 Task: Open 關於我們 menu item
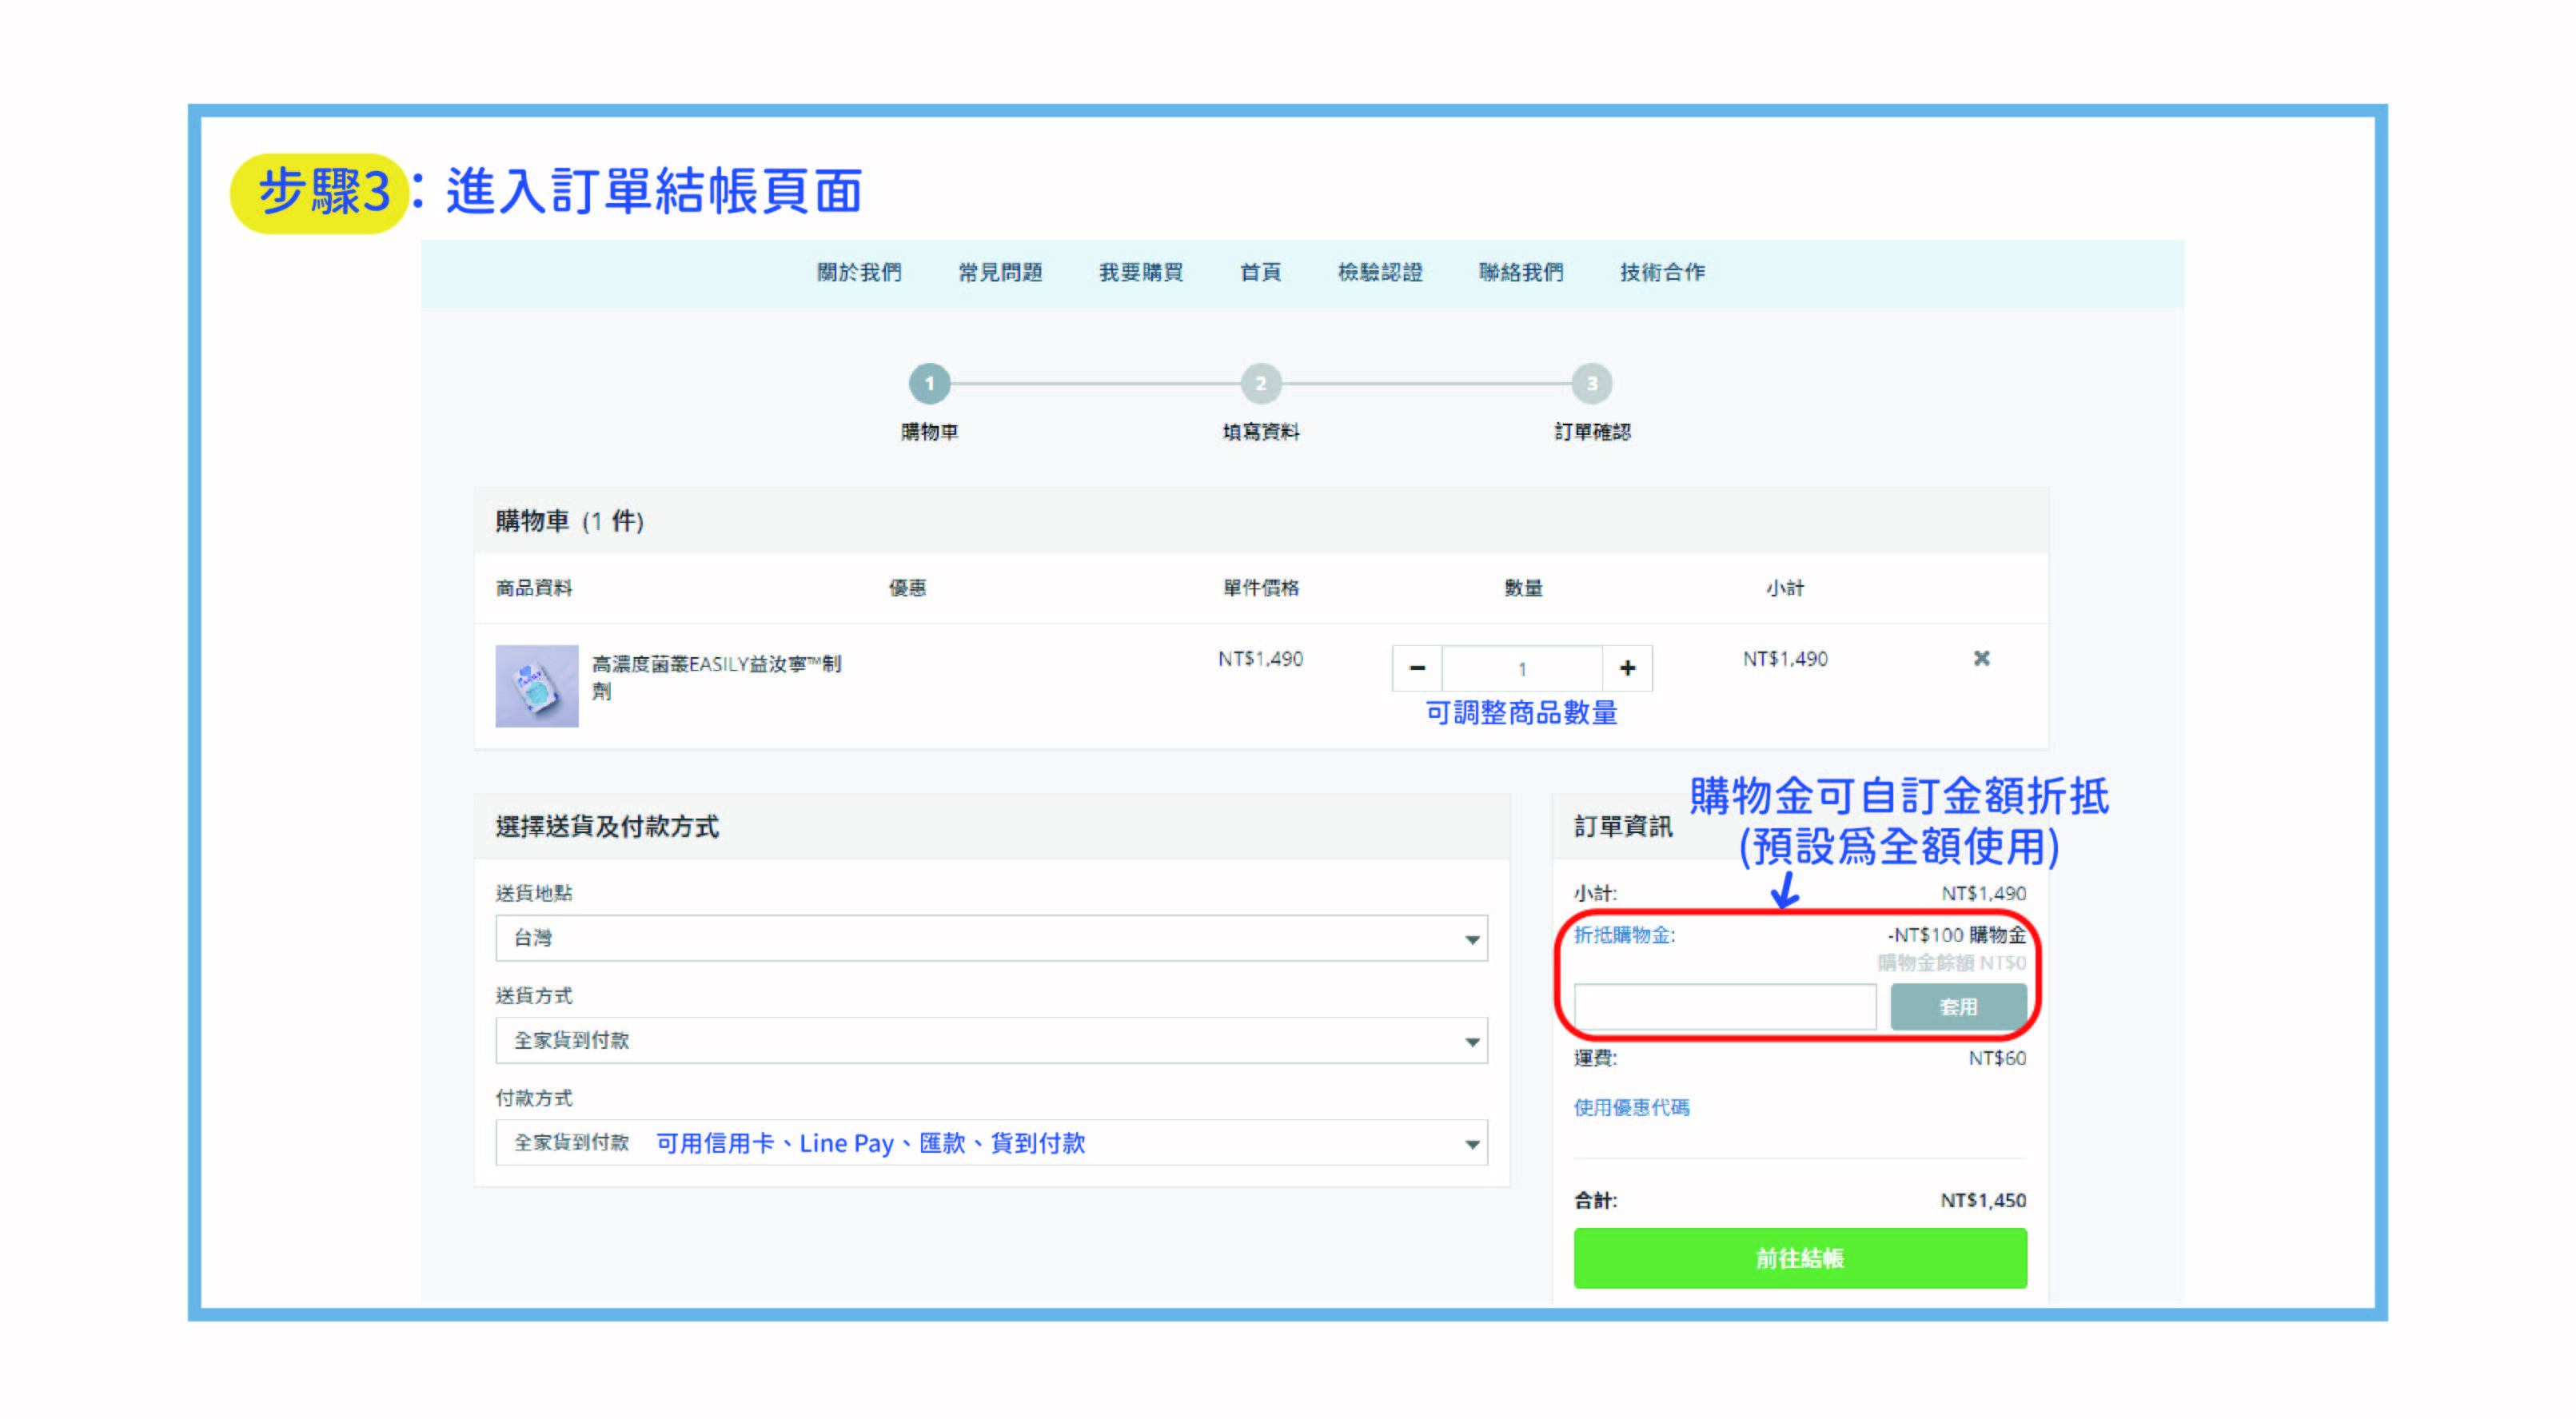[859, 272]
